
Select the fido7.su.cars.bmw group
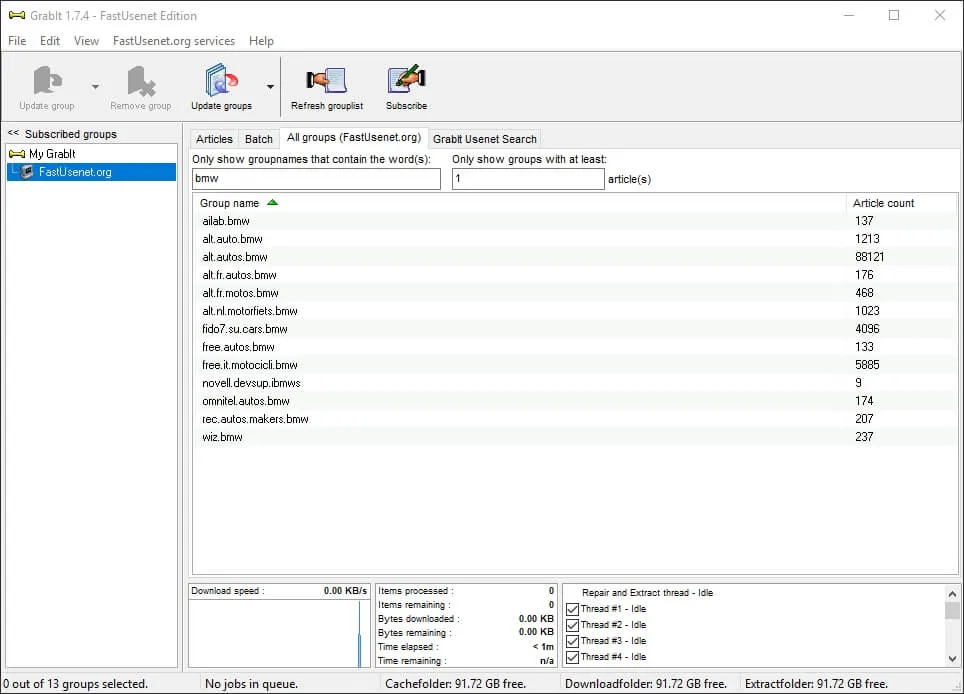tap(575, 329)
